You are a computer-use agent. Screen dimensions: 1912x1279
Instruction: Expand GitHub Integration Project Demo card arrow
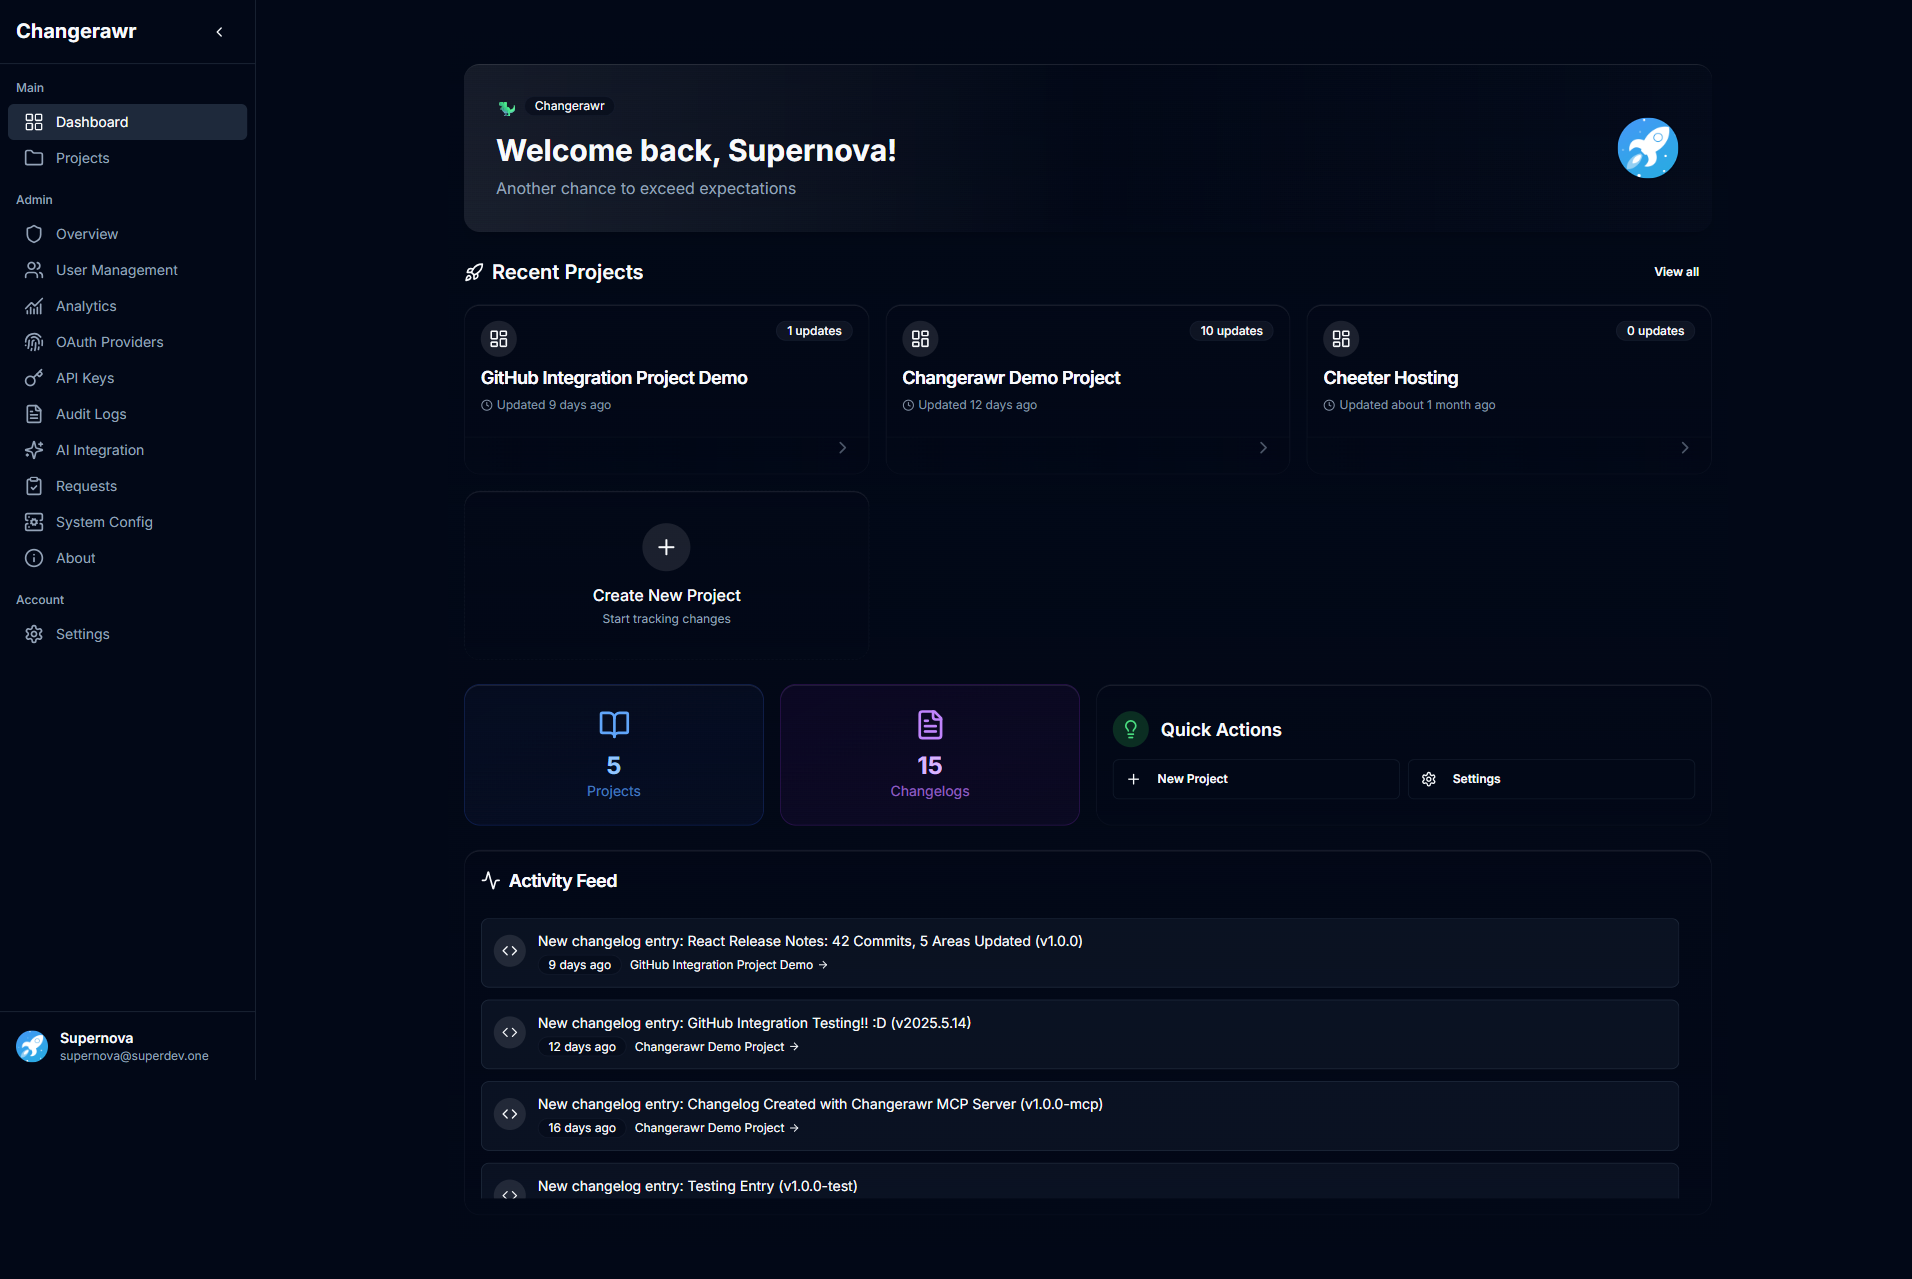tap(842, 448)
